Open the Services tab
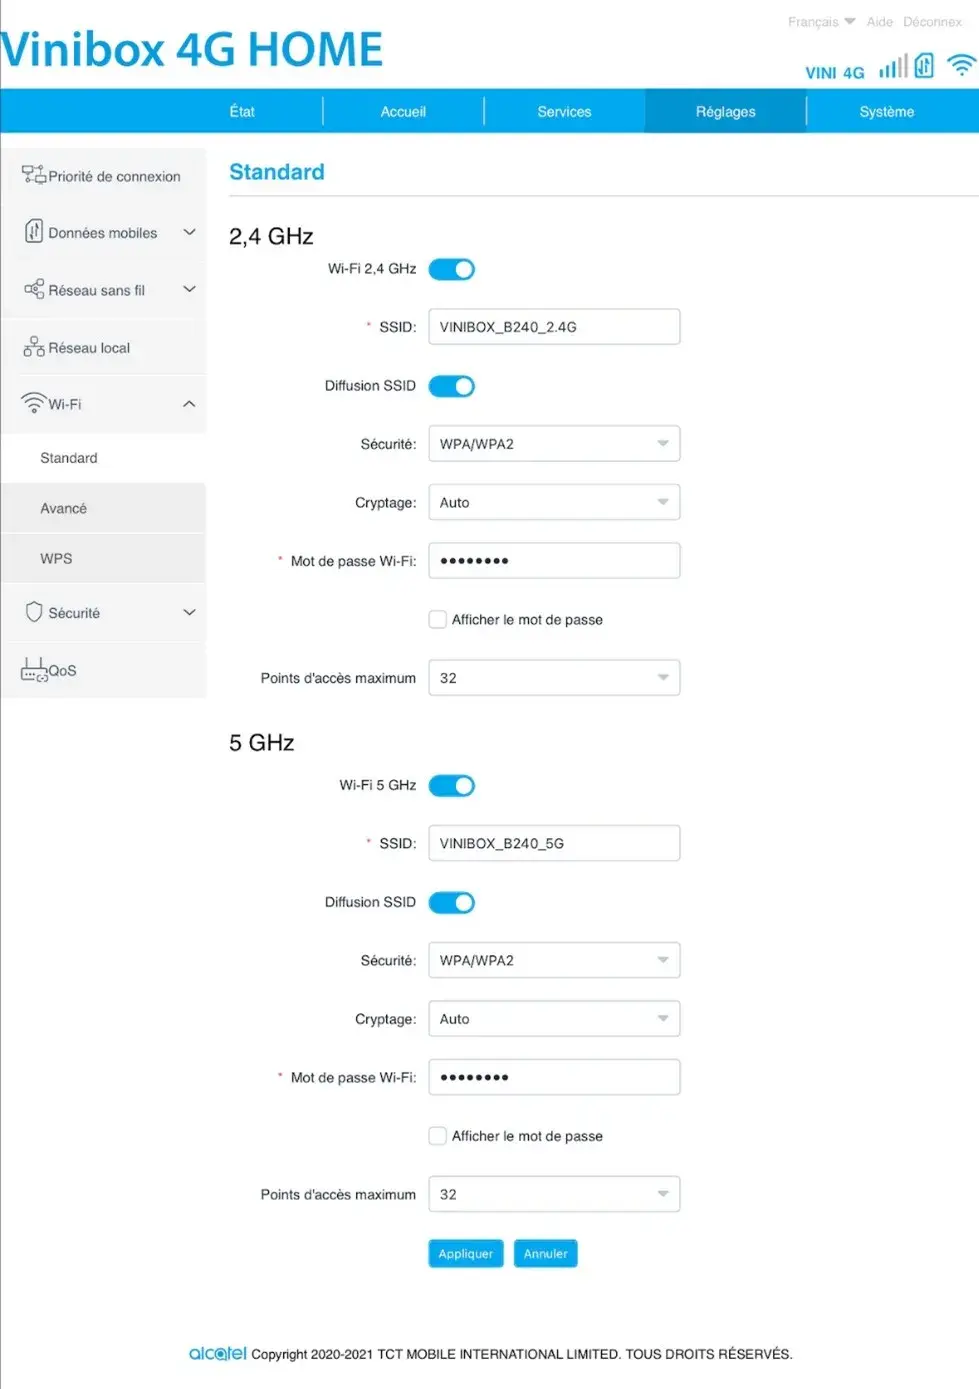 [564, 112]
